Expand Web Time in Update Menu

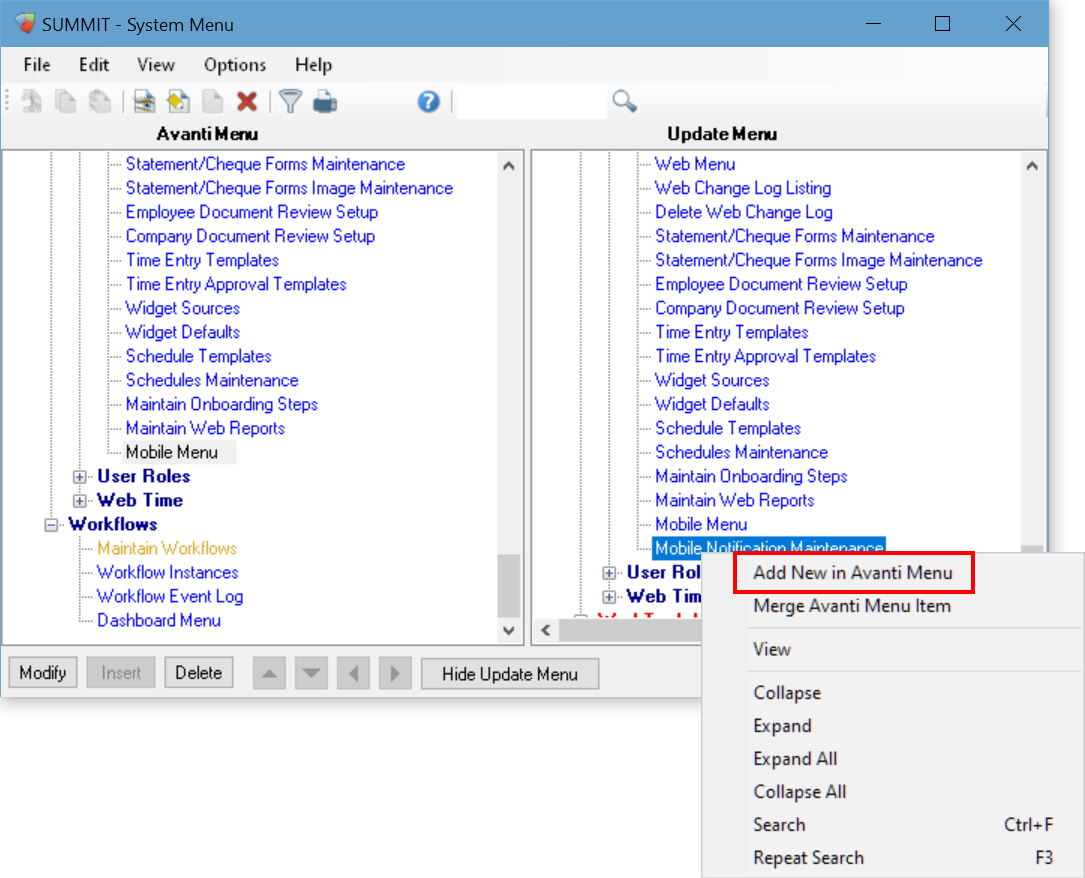tap(609, 597)
